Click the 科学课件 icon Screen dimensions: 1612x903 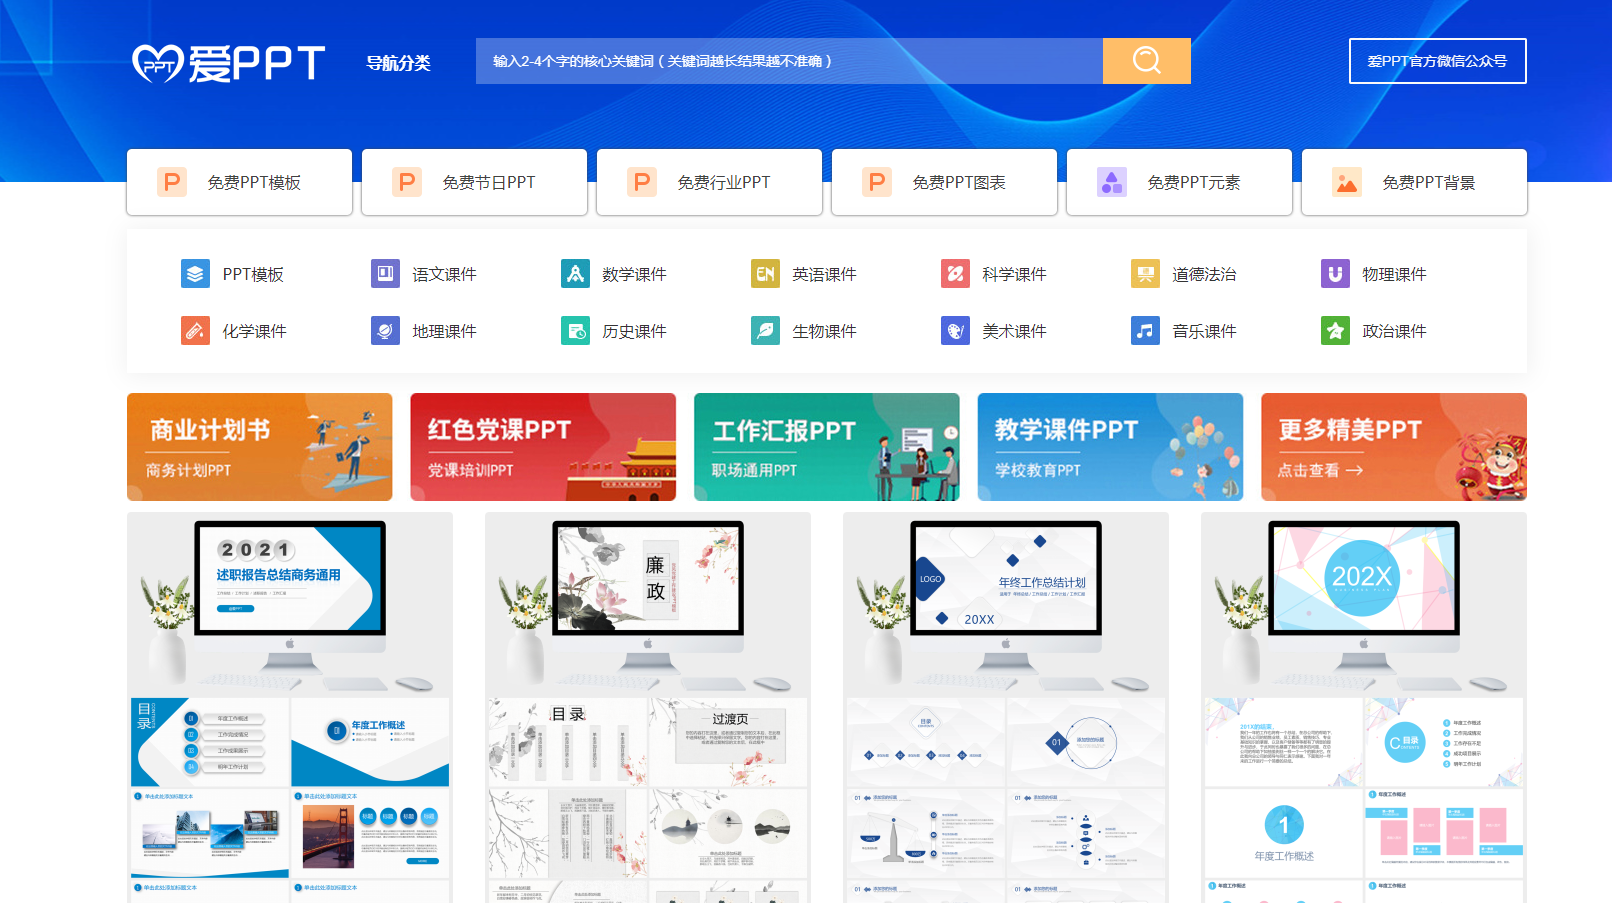[955, 273]
